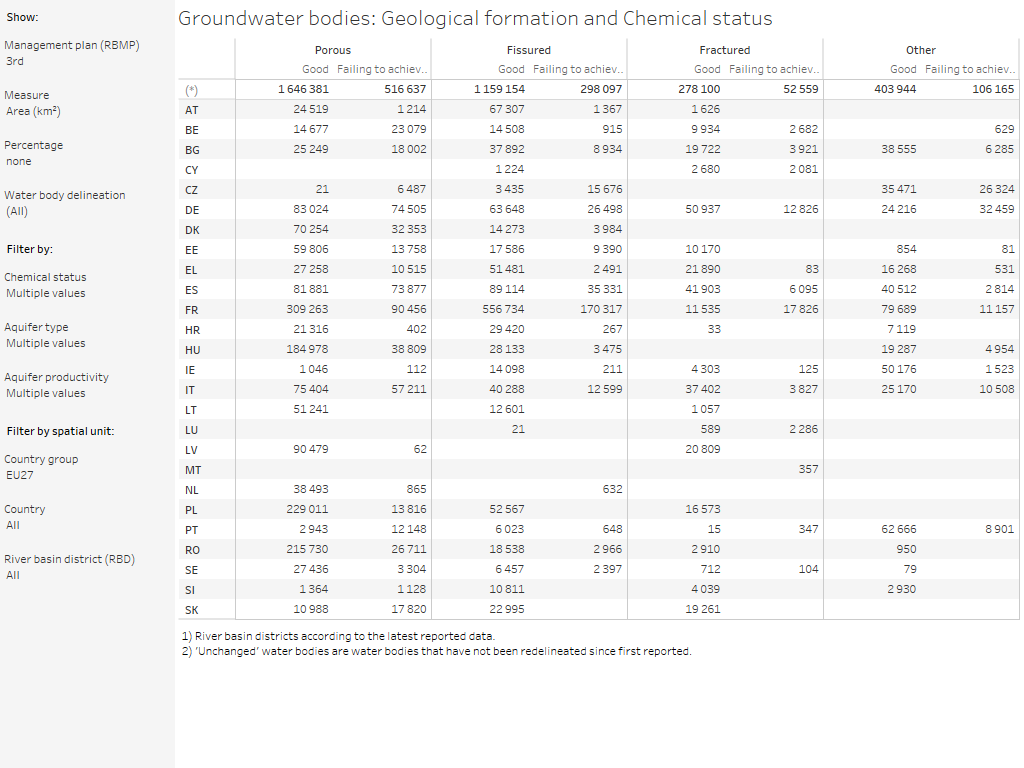Select the (*) totals row label
This screenshot has width=1024, height=768.
[191, 90]
